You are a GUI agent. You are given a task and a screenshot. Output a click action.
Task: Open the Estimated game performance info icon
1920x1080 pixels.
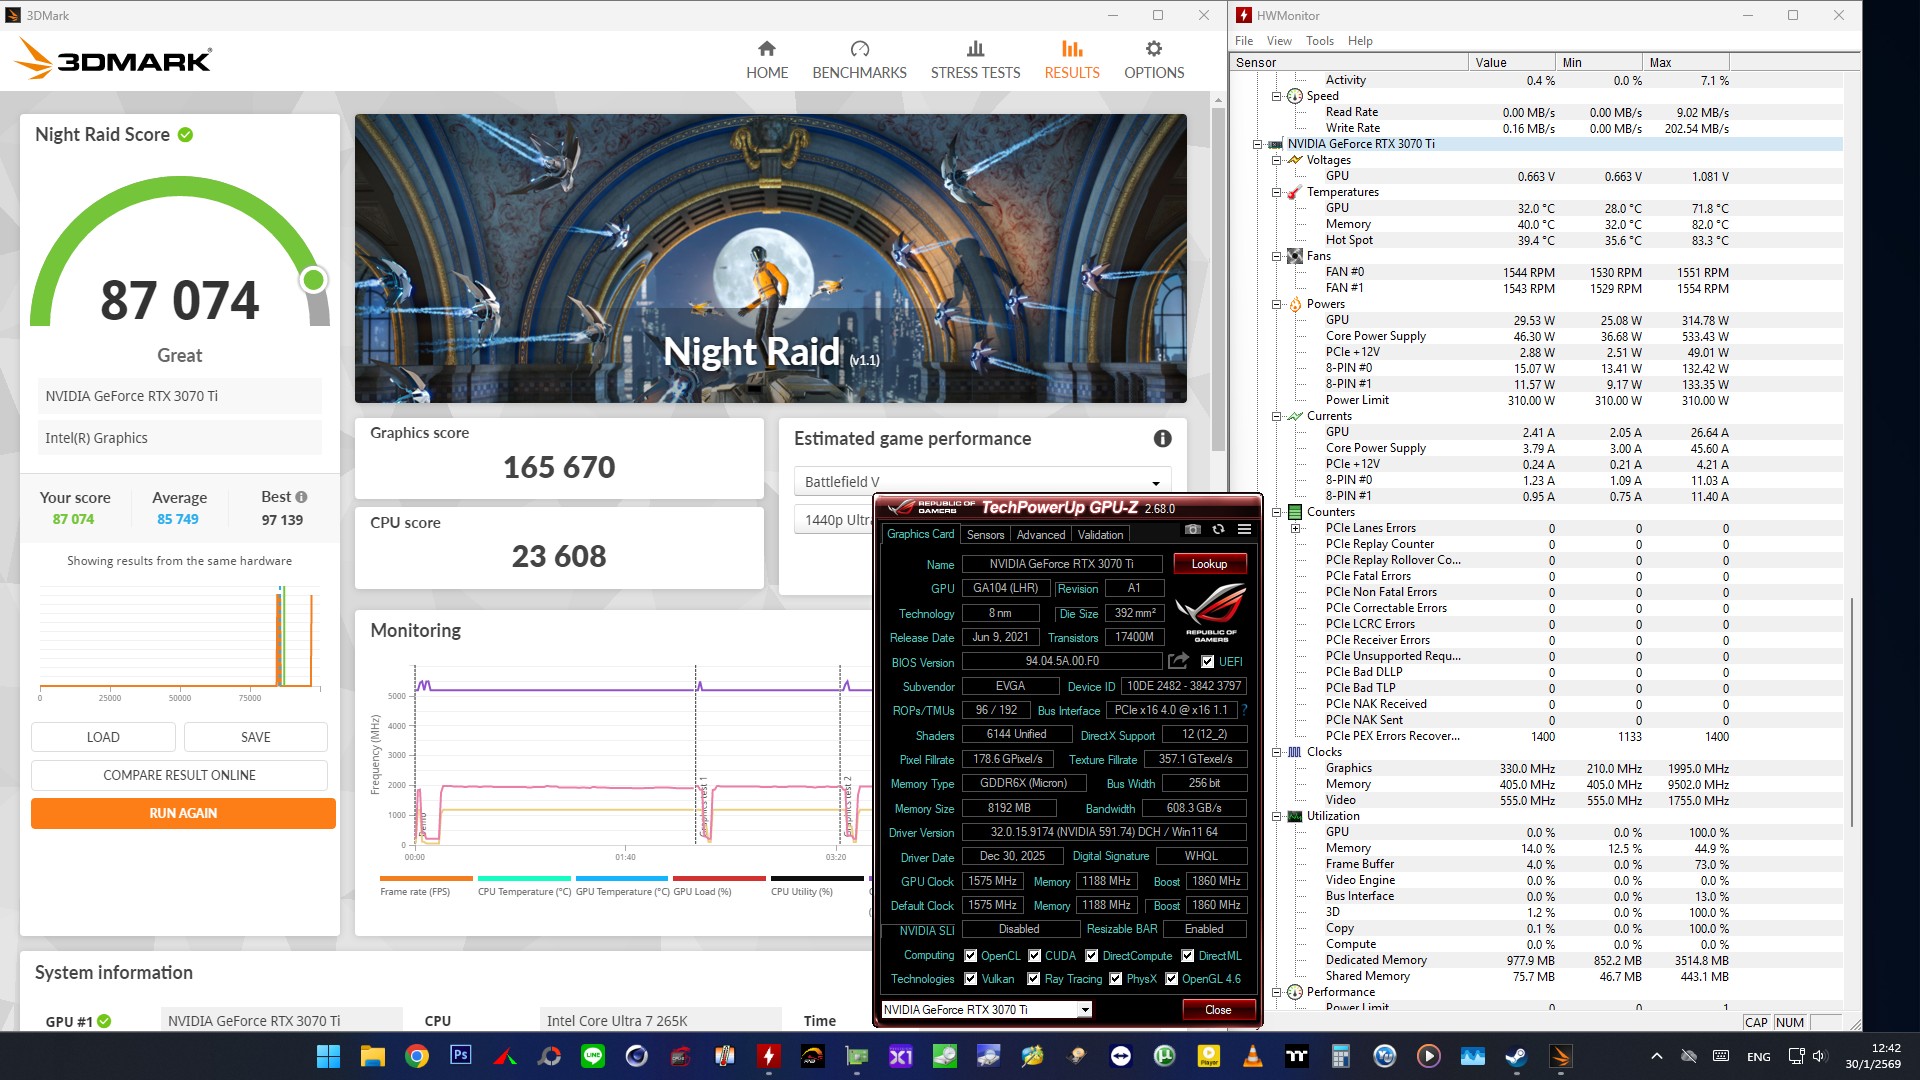(1162, 438)
